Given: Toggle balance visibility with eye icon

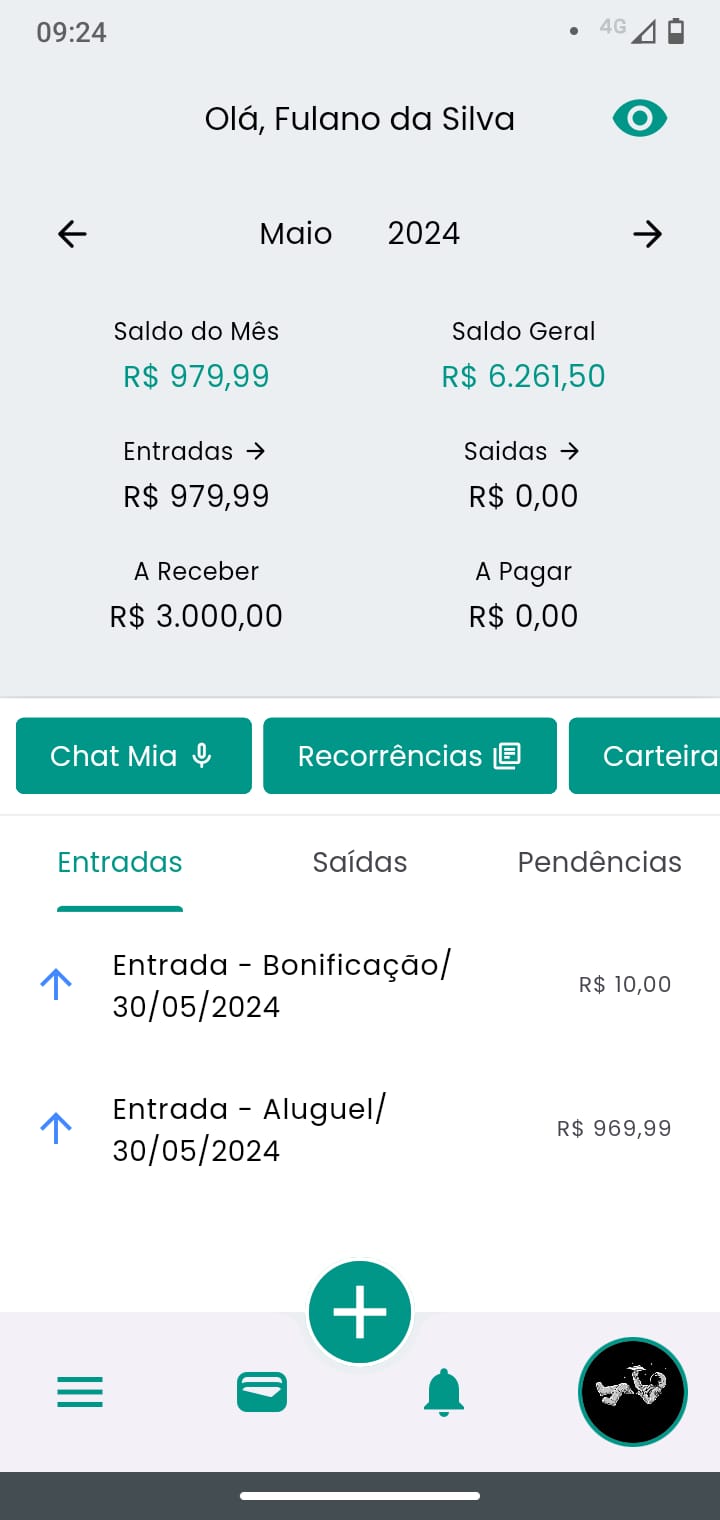Looking at the screenshot, I should pyautogui.click(x=639, y=119).
